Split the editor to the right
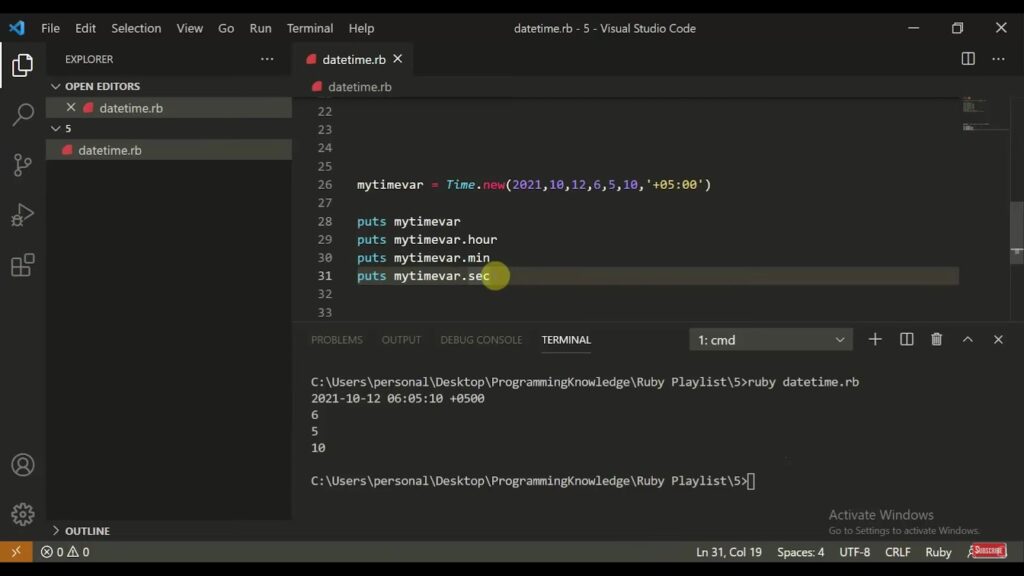 point(968,59)
